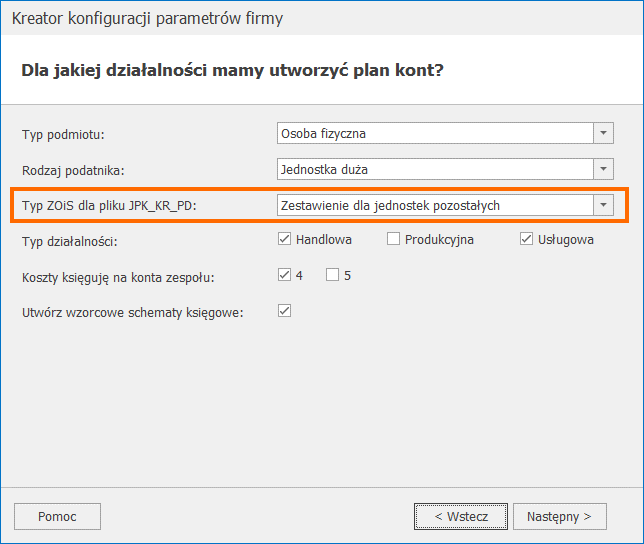Expand the Rodzaj podatnika dropdown arrow

point(603,169)
